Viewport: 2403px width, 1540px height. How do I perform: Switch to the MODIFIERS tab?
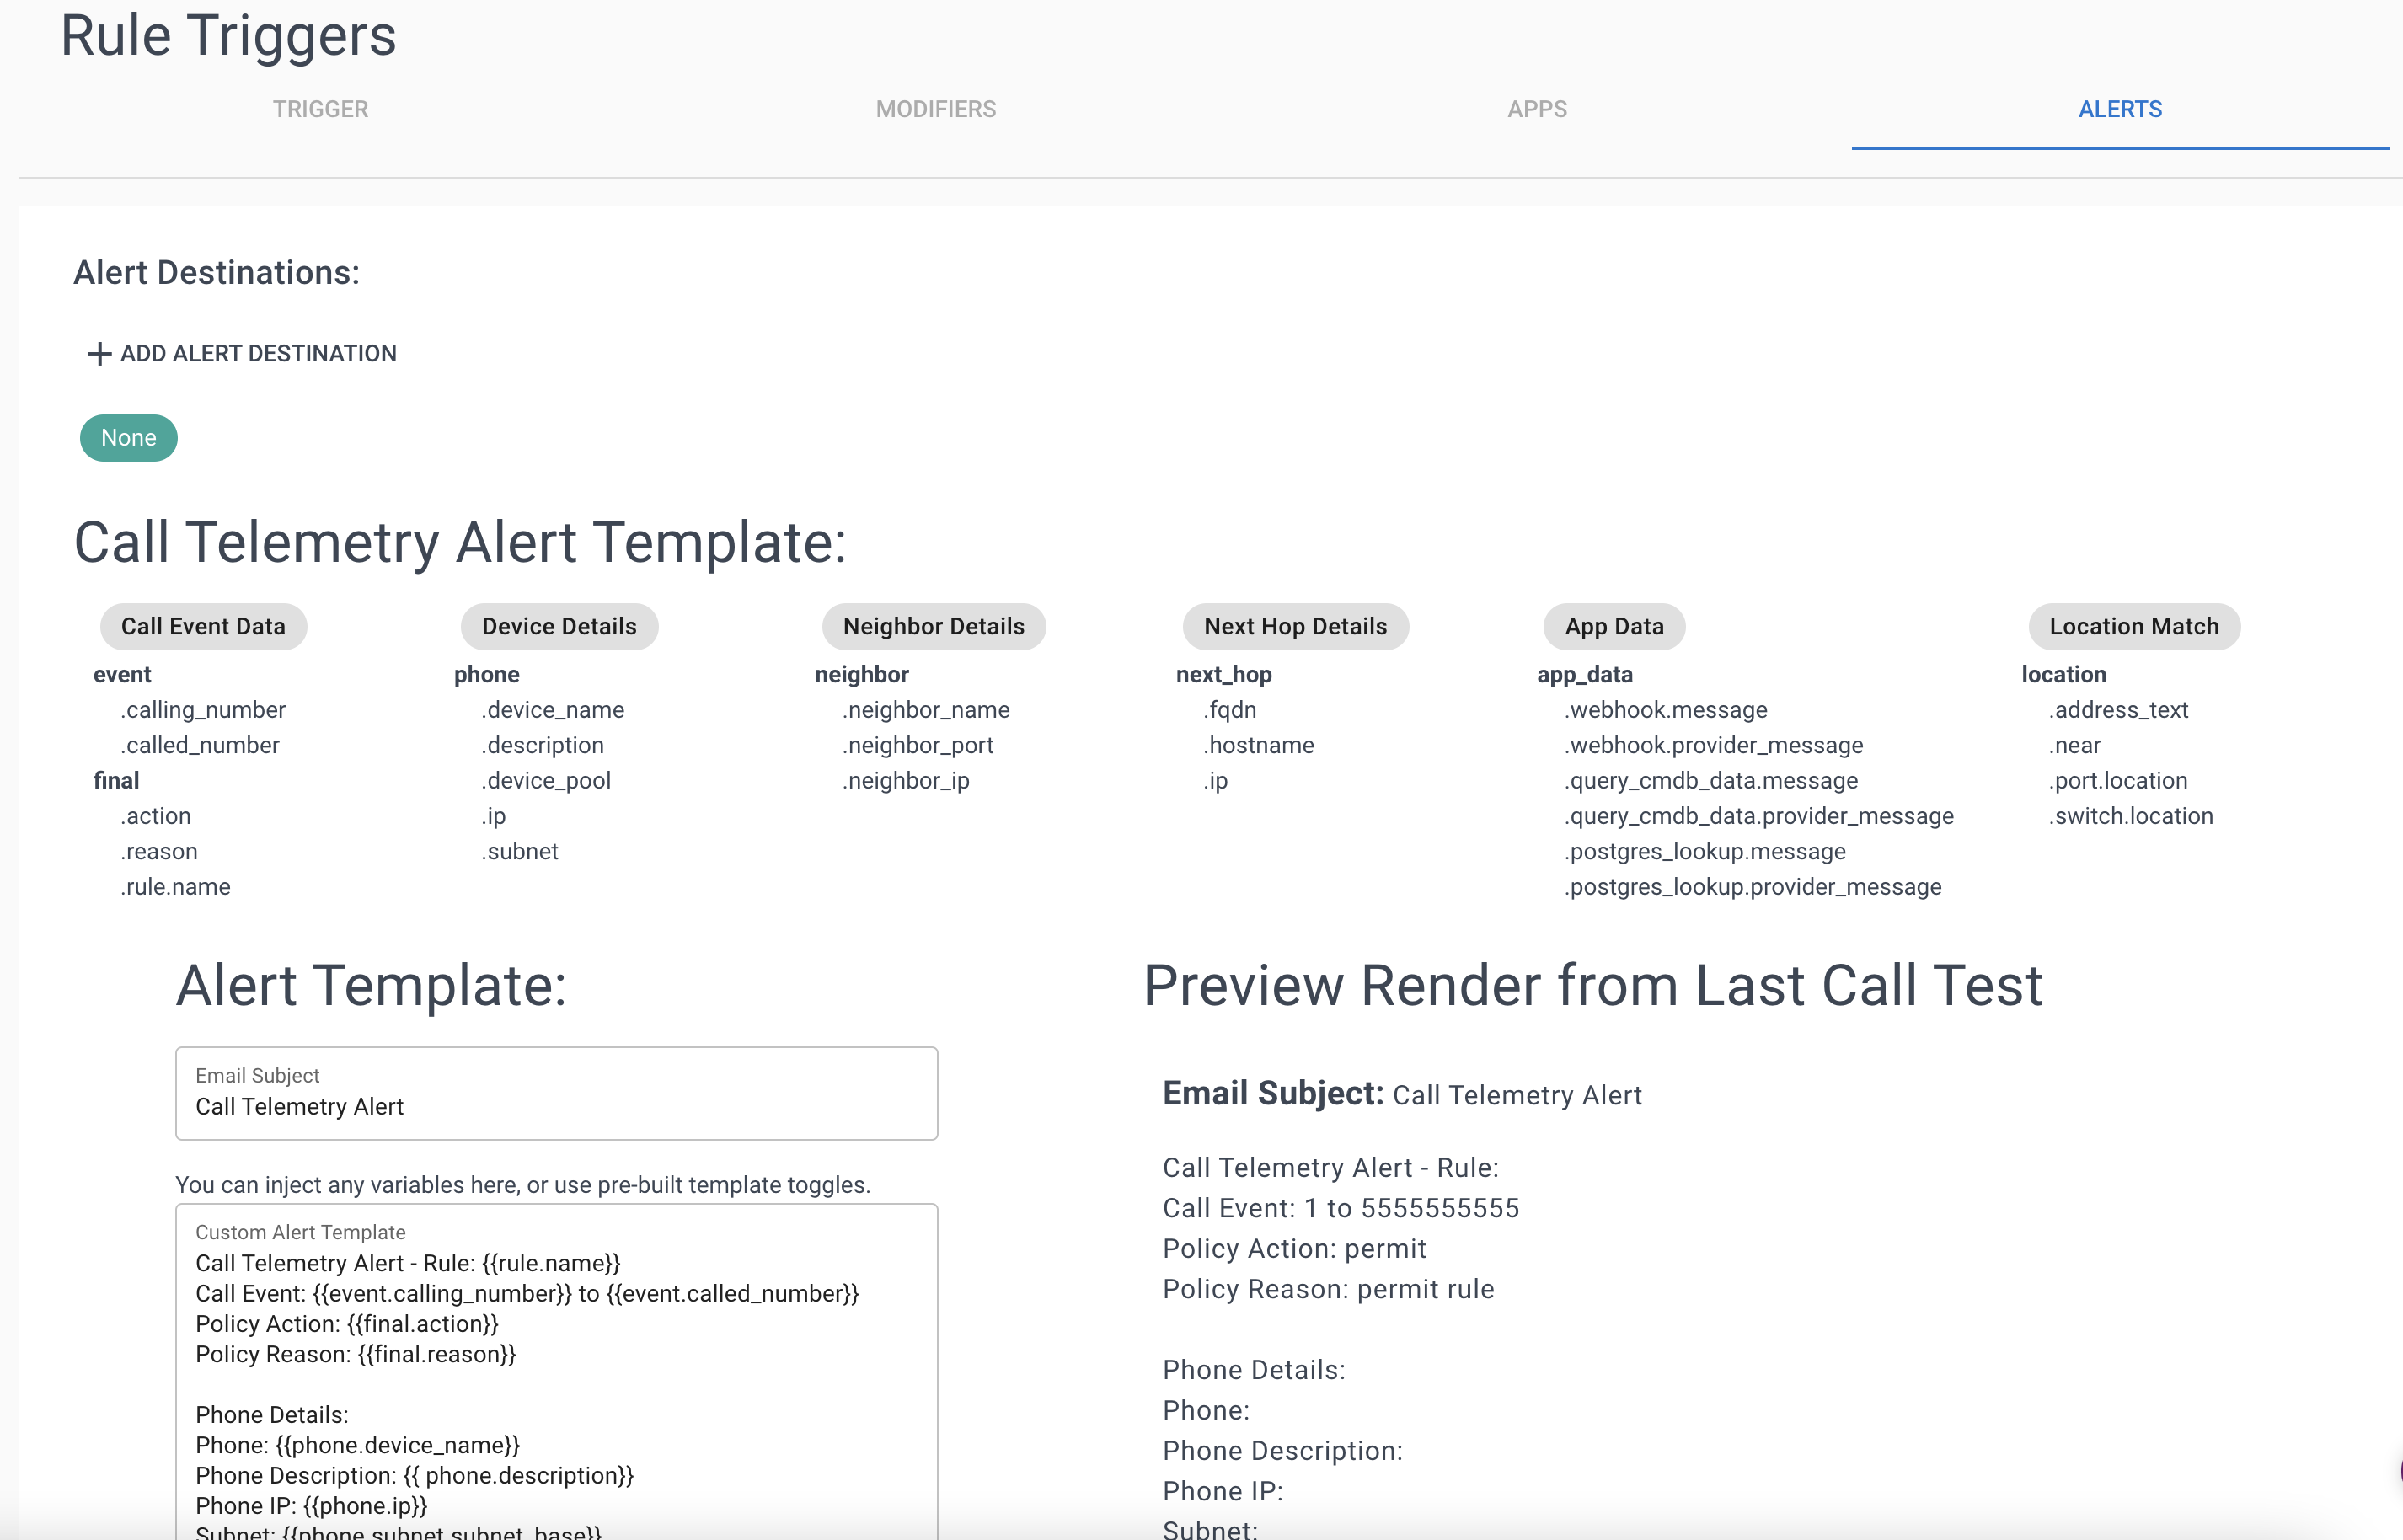click(936, 109)
